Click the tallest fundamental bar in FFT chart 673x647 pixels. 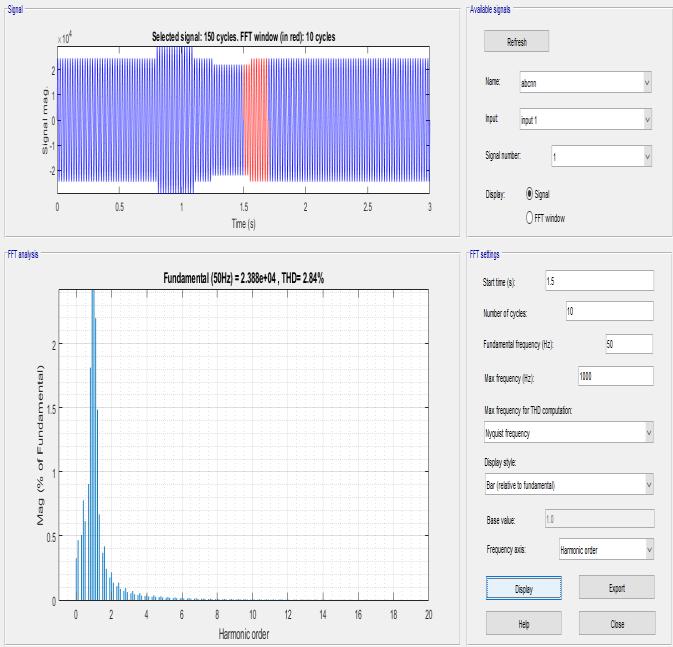[x=93, y=445]
